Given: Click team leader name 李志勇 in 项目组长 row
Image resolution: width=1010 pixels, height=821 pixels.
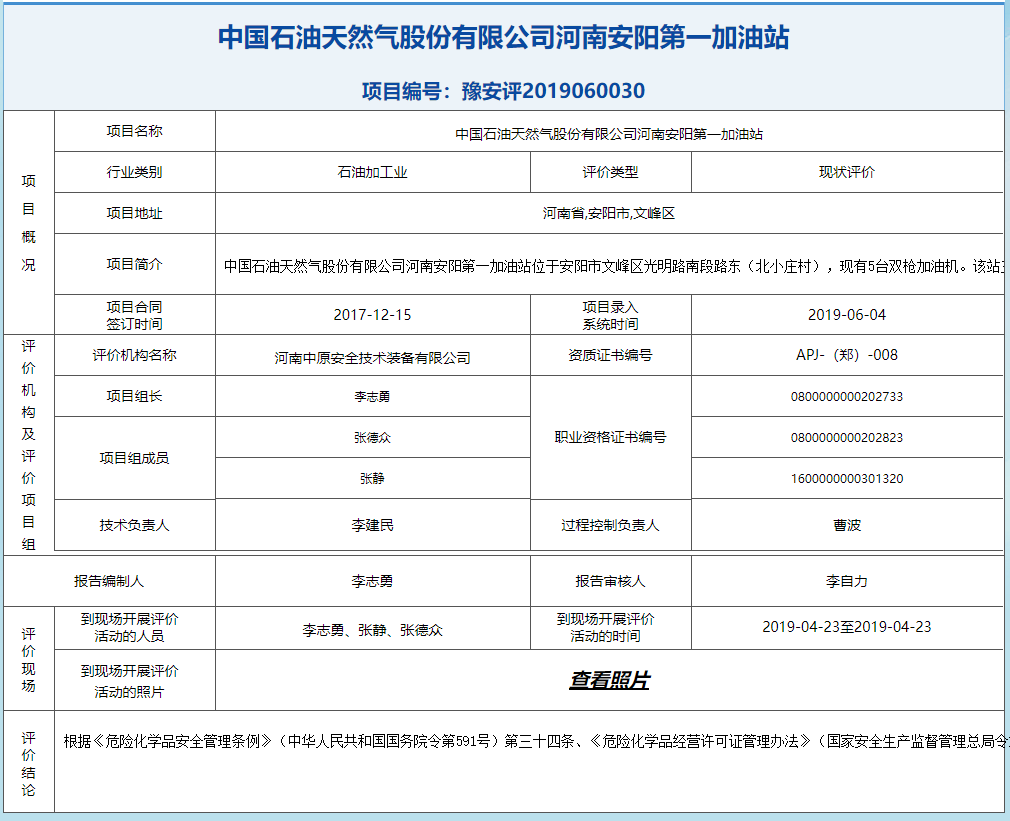Looking at the screenshot, I should [372, 397].
